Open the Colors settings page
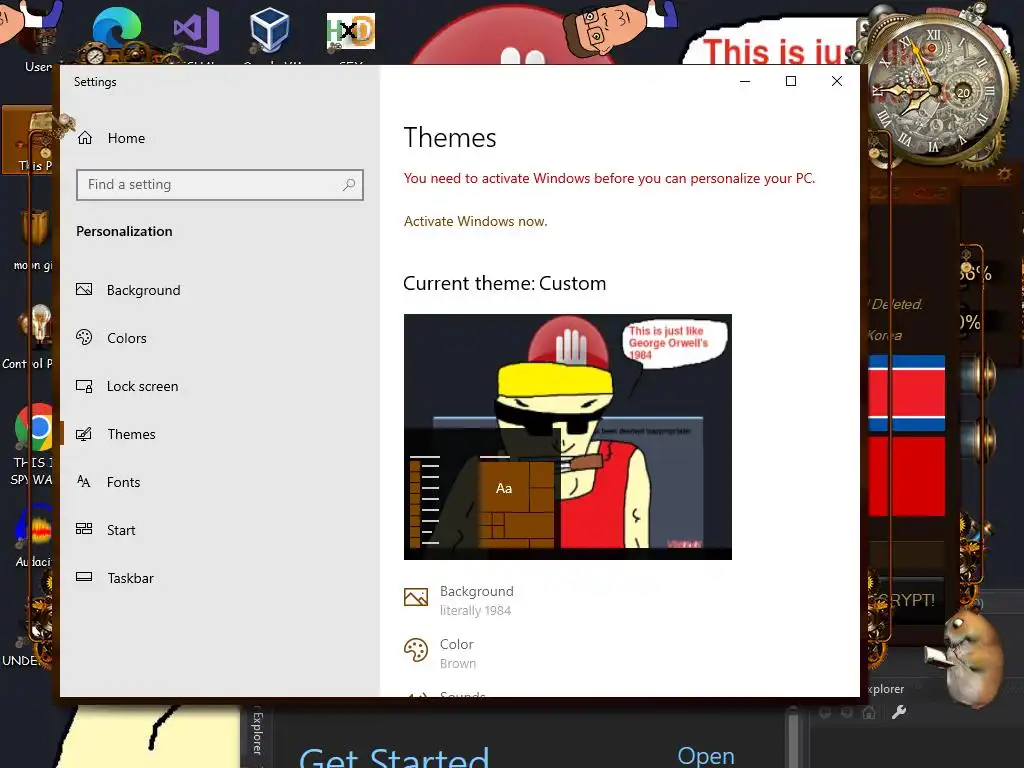The height and width of the screenshot is (768, 1024). [127, 338]
